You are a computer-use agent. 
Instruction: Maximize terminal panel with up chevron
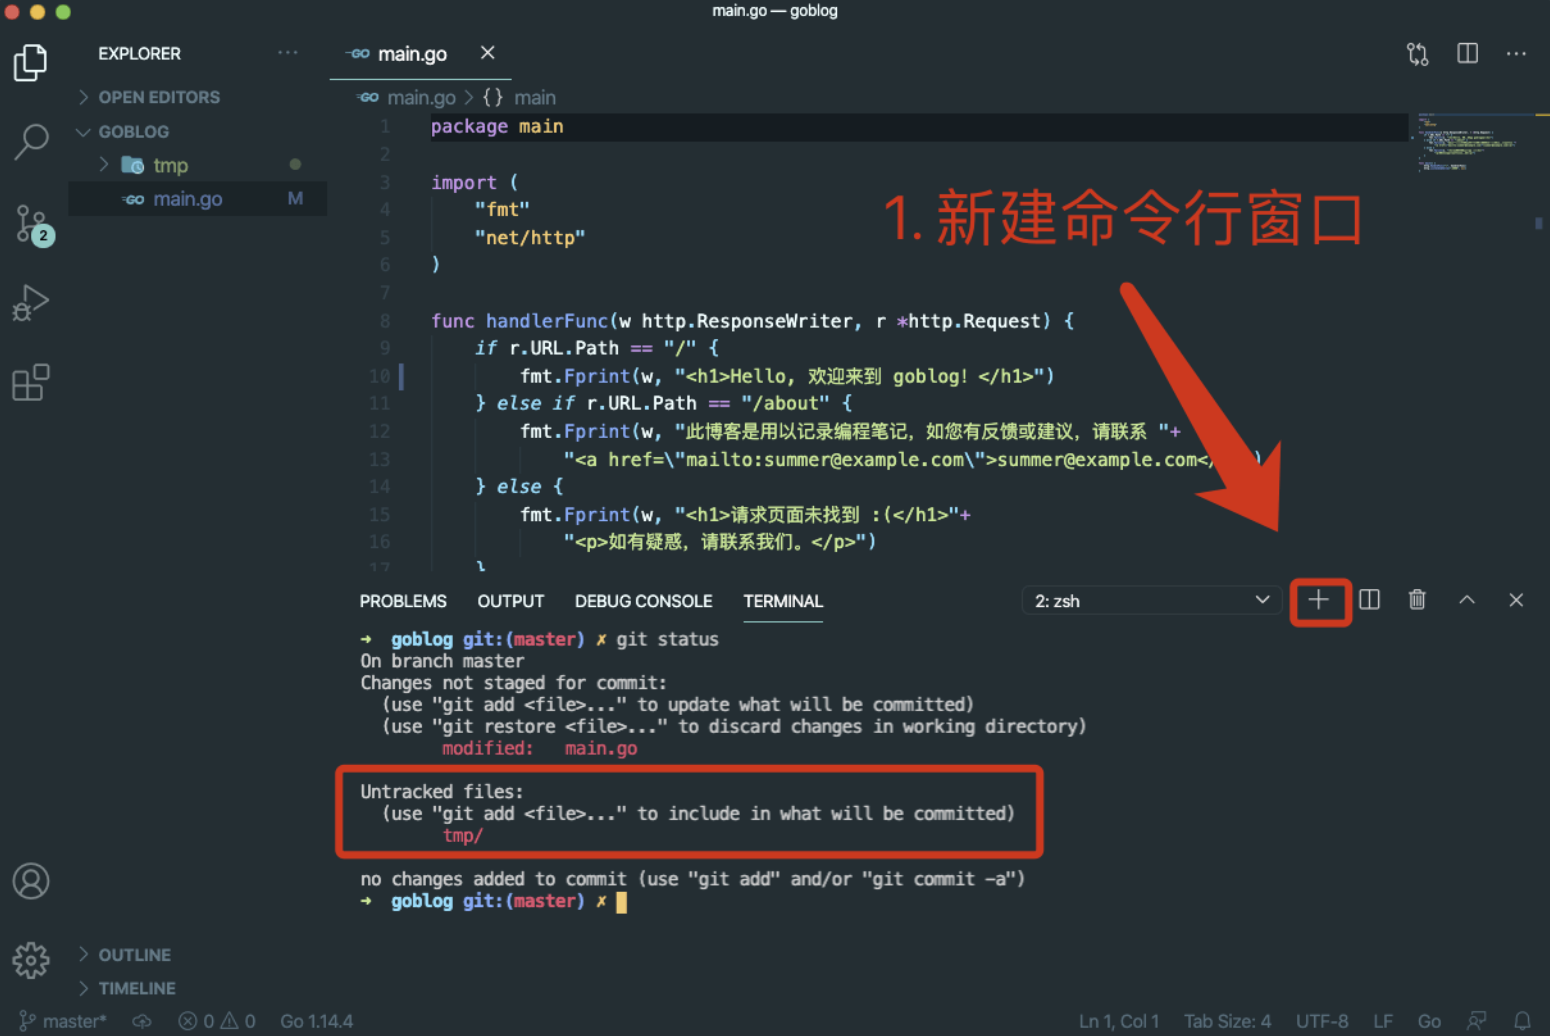point(1467,600)
